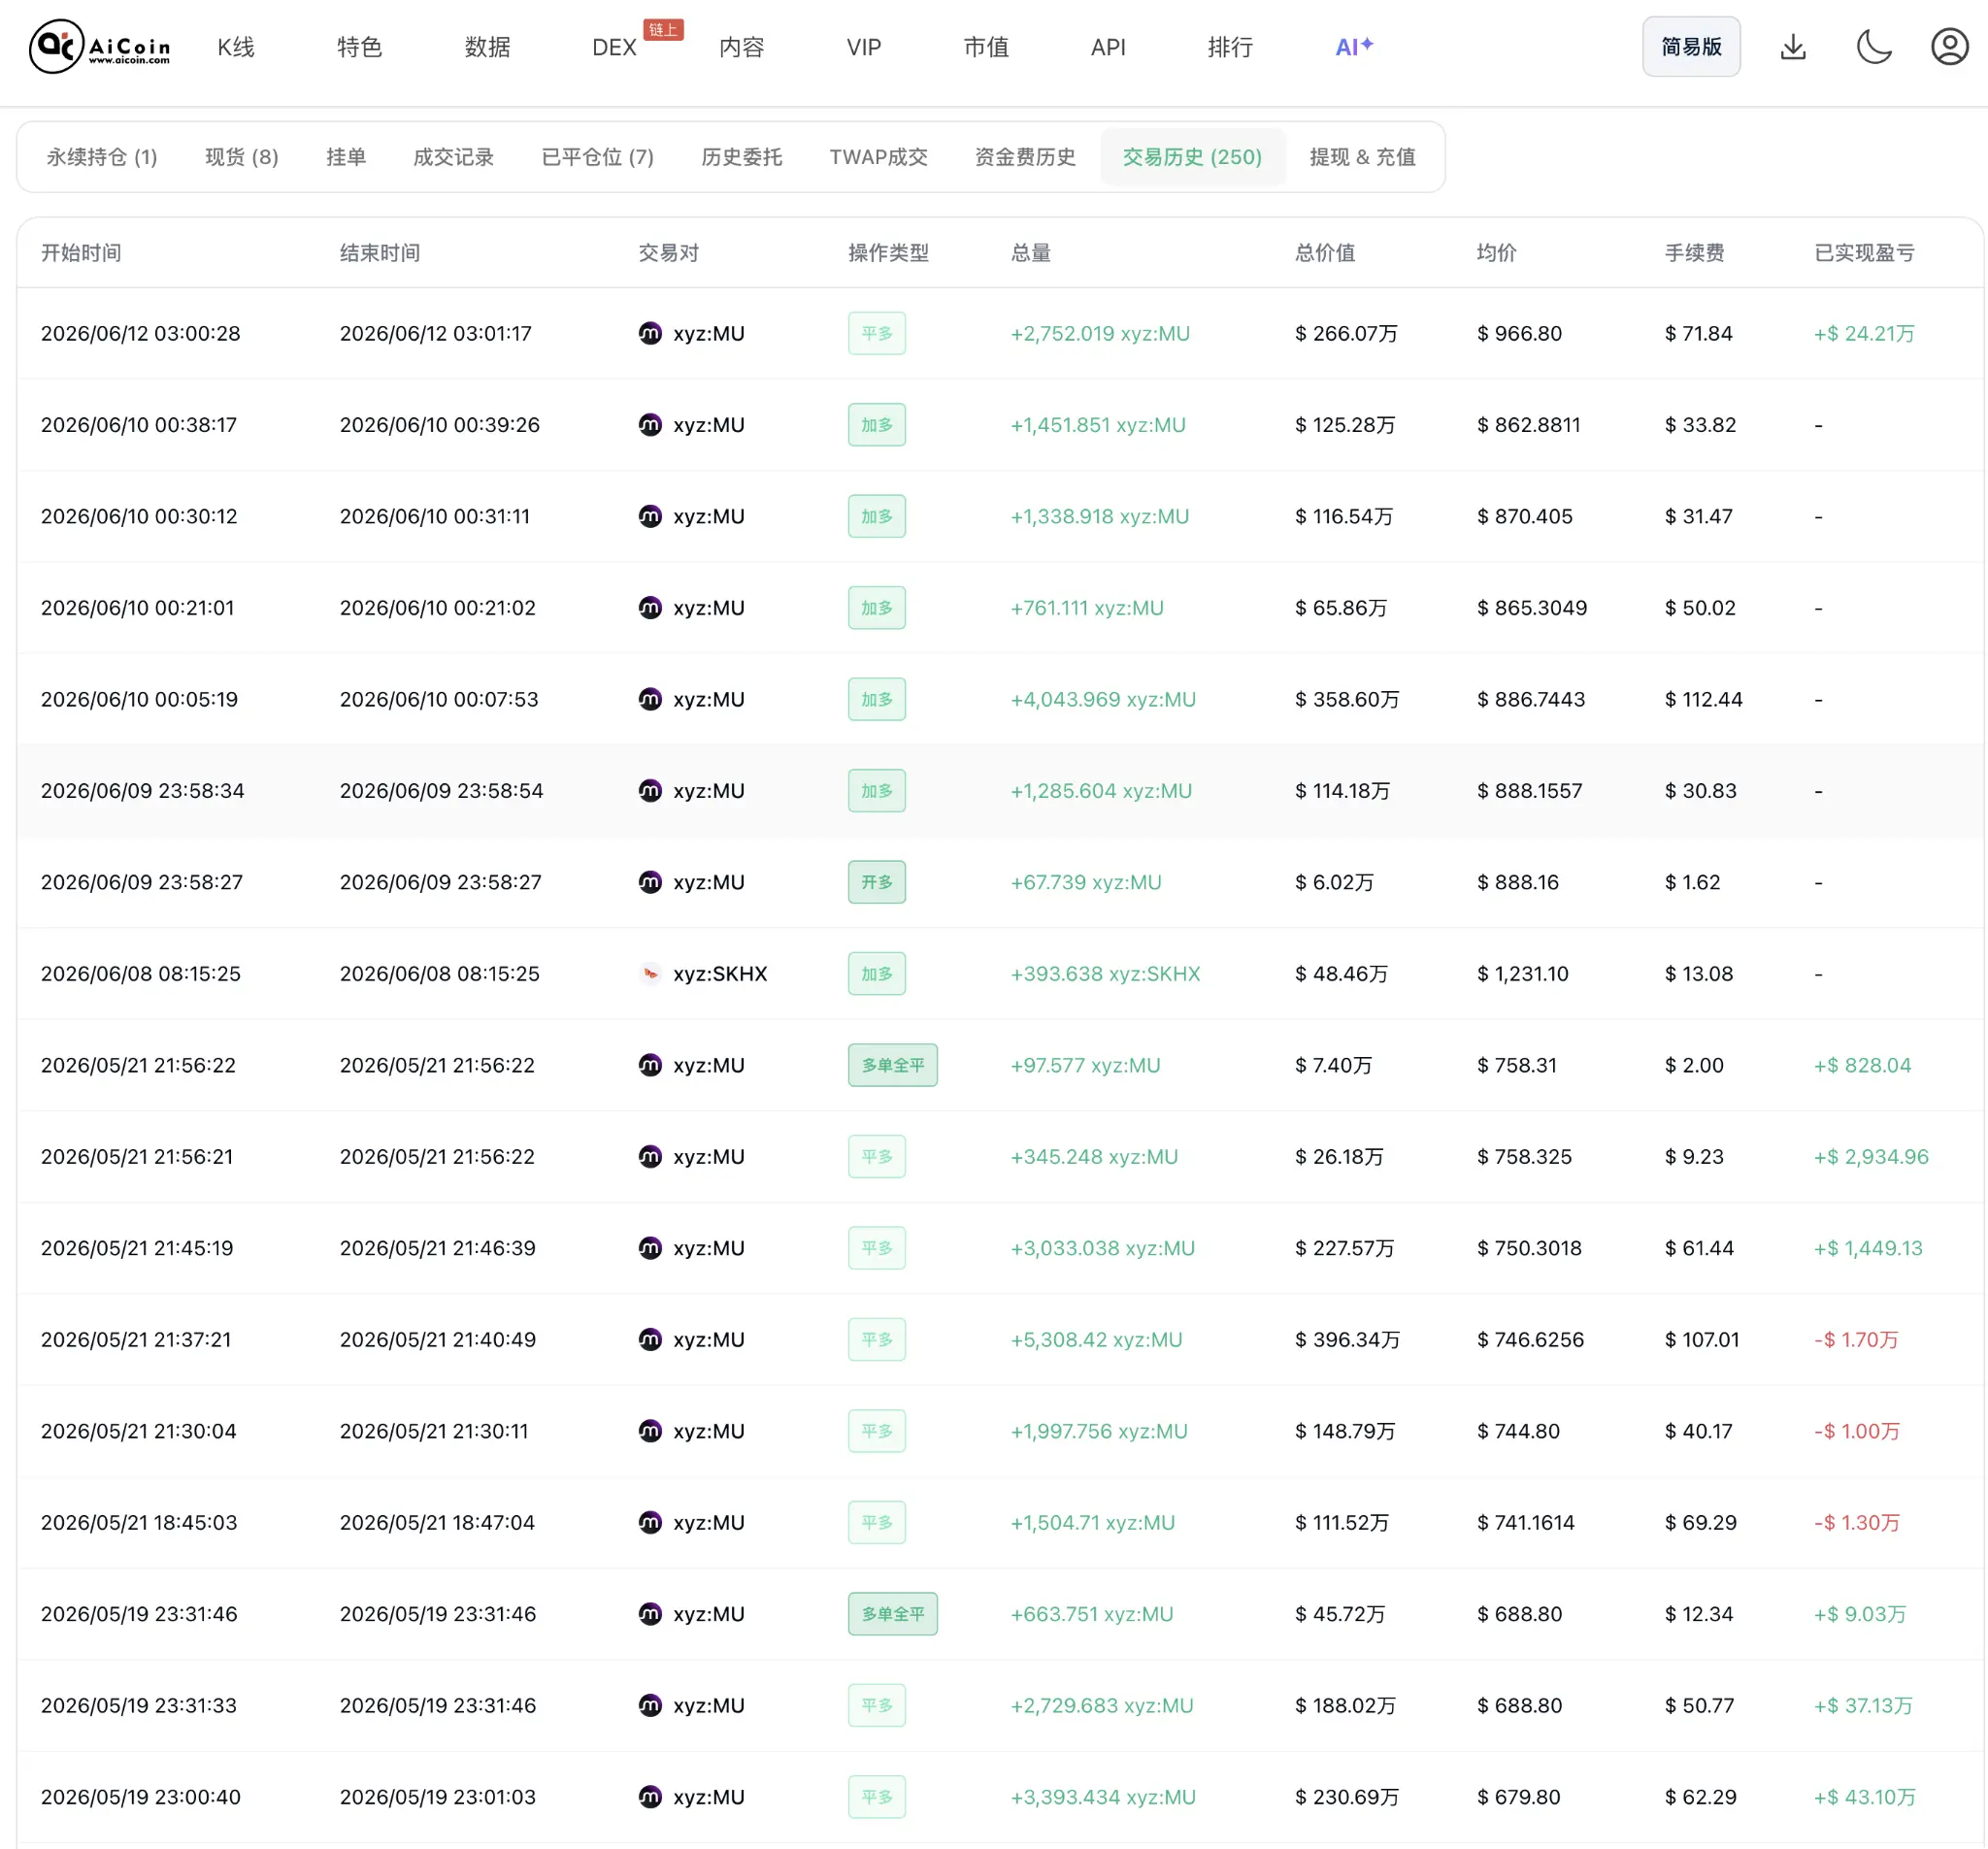This screenshot has width=1988, height=1849.
Task: Open the 排行 menu
Action: click(1230, 47)
